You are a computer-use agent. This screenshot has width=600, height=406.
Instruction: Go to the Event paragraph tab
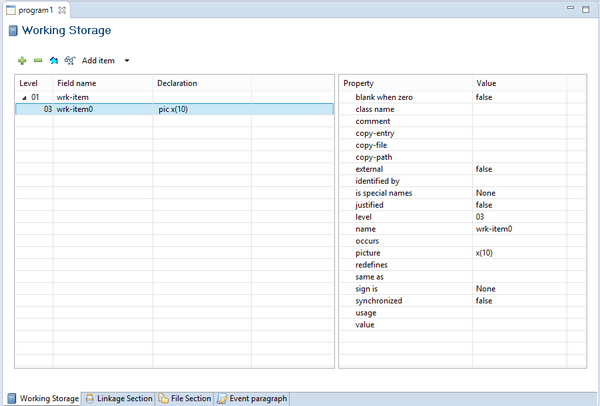coord(252,398)
